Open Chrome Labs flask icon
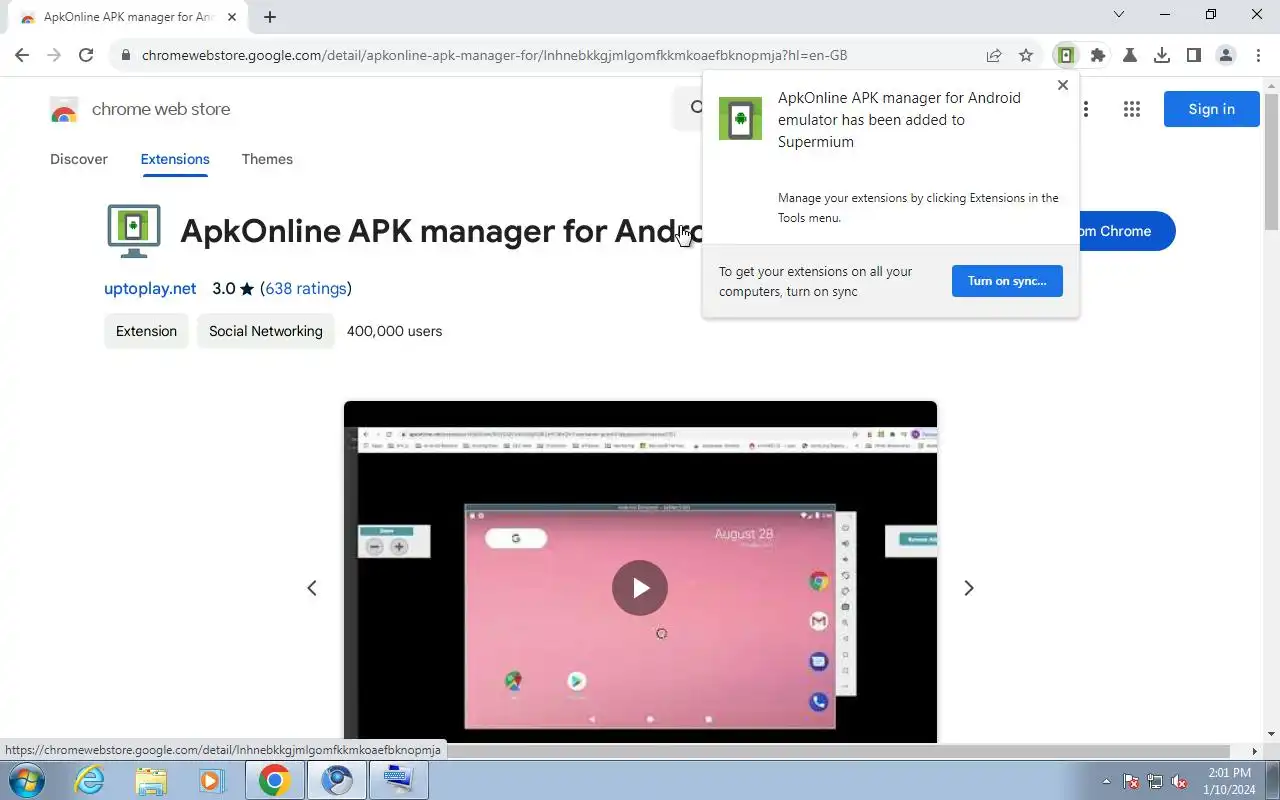The width and height of the screenshot is (1280, 800). 1130,55
